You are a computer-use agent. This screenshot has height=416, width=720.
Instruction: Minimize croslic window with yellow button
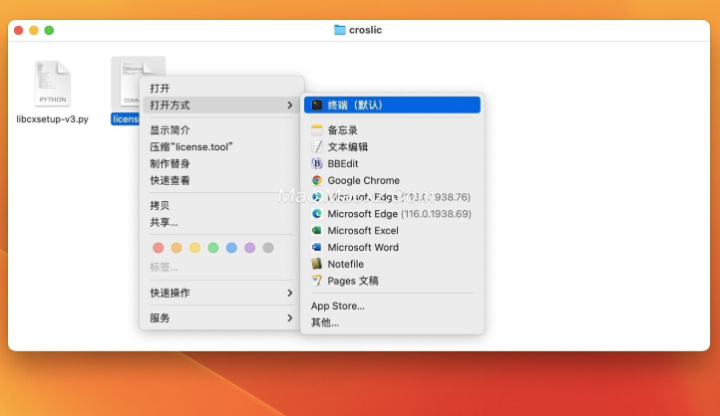pyautogui.click(x=34, y=30)
